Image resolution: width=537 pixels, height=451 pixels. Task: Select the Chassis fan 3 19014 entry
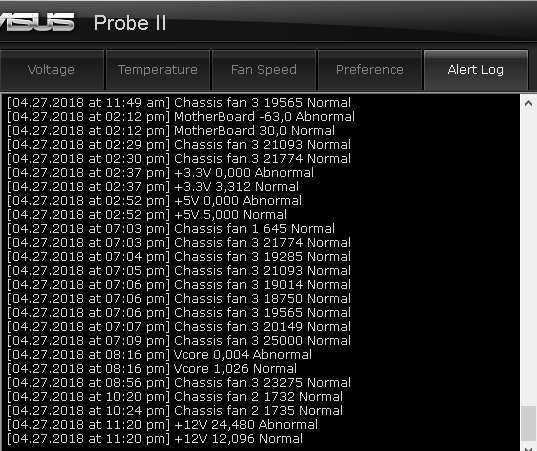point(179,285)
